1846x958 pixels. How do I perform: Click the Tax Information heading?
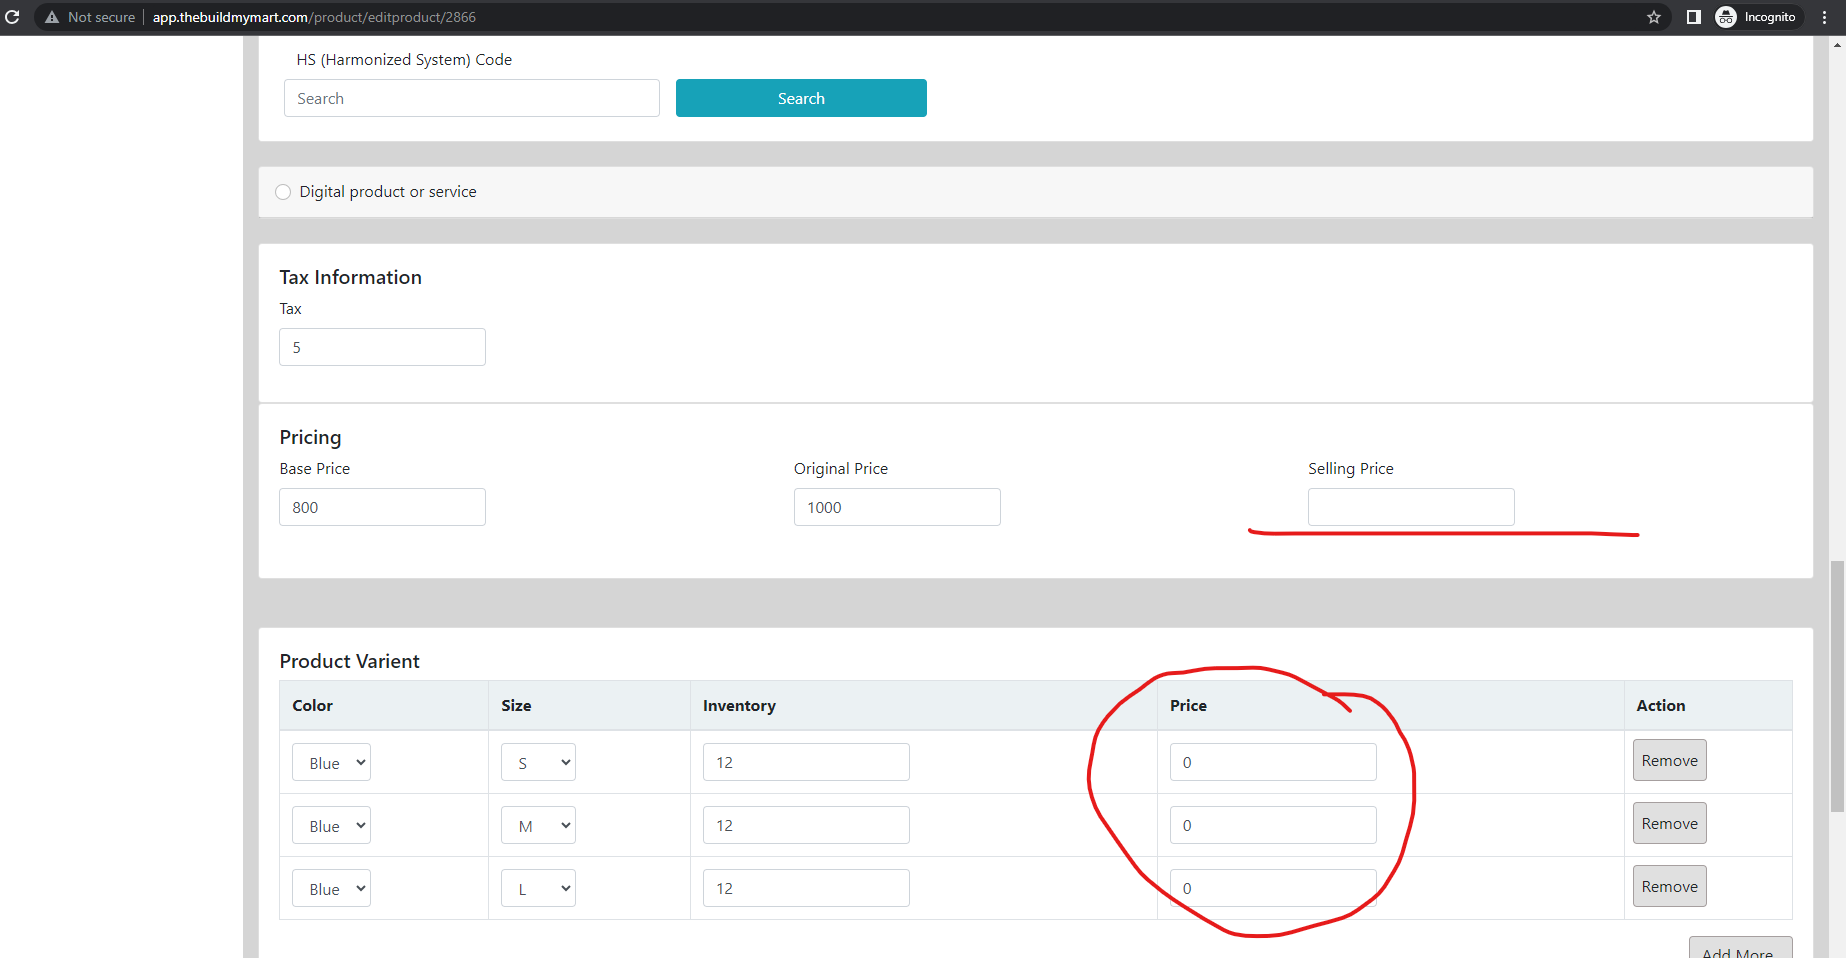click(x=350, y=277)
